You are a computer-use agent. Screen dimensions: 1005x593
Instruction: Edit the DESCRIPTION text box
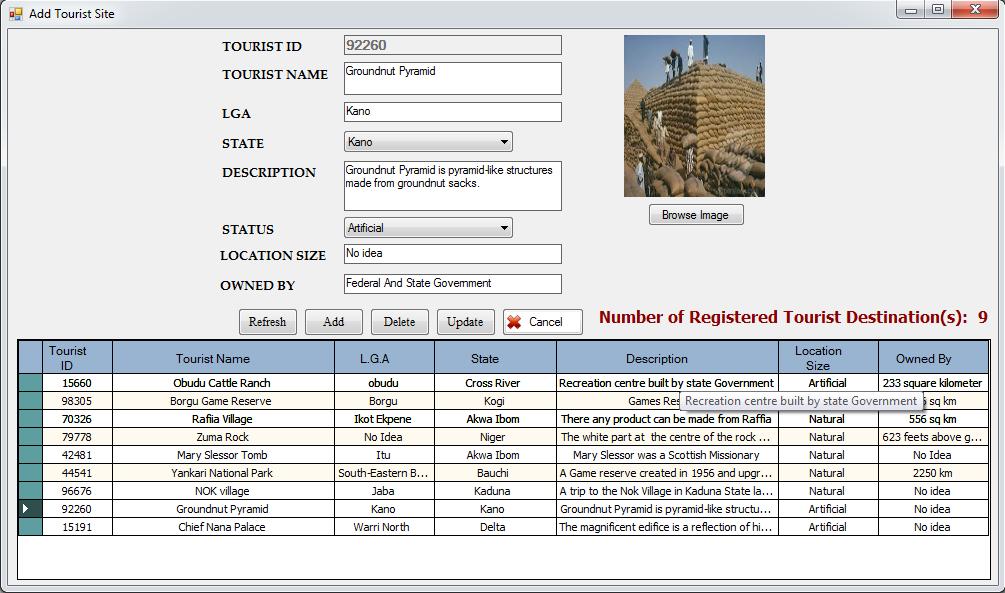(x=452, y=186)
